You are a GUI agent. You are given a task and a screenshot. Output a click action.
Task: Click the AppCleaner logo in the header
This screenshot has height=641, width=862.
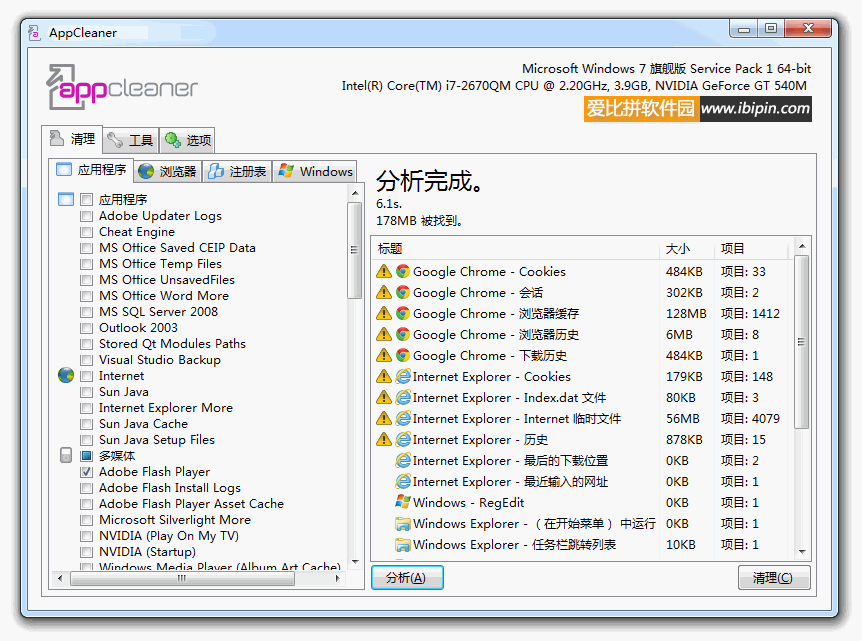tap(122, 87)
